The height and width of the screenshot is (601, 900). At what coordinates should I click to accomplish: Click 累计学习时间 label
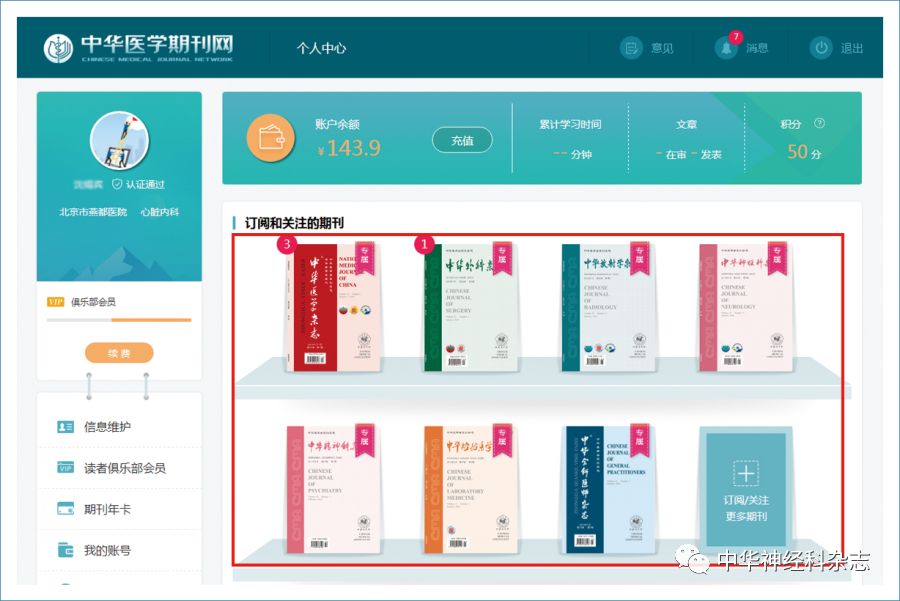pyautogui.click(x=570, y=125)
